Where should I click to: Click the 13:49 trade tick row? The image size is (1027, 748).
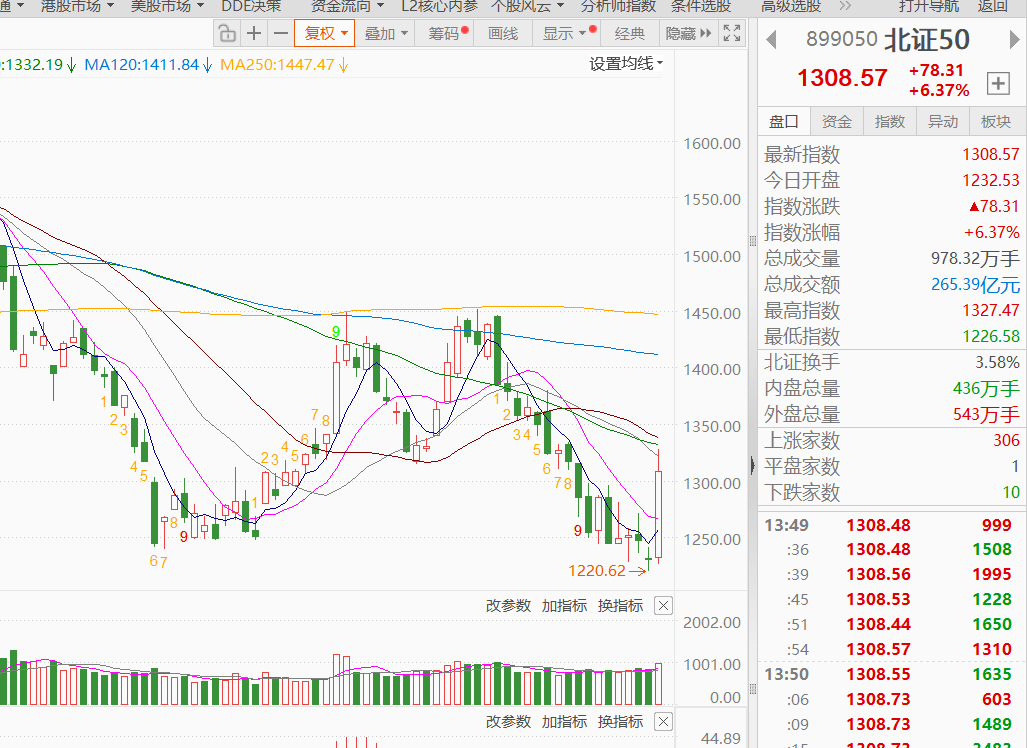(891, 525)
